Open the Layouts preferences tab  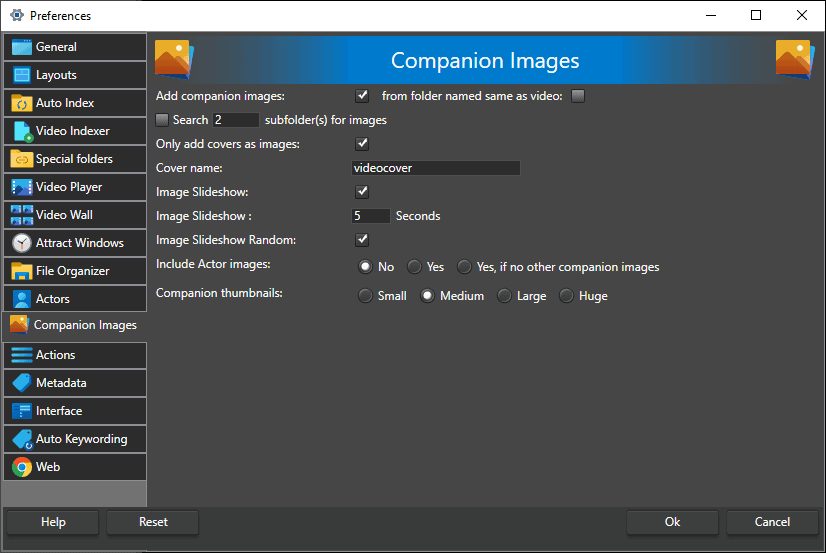75,75
